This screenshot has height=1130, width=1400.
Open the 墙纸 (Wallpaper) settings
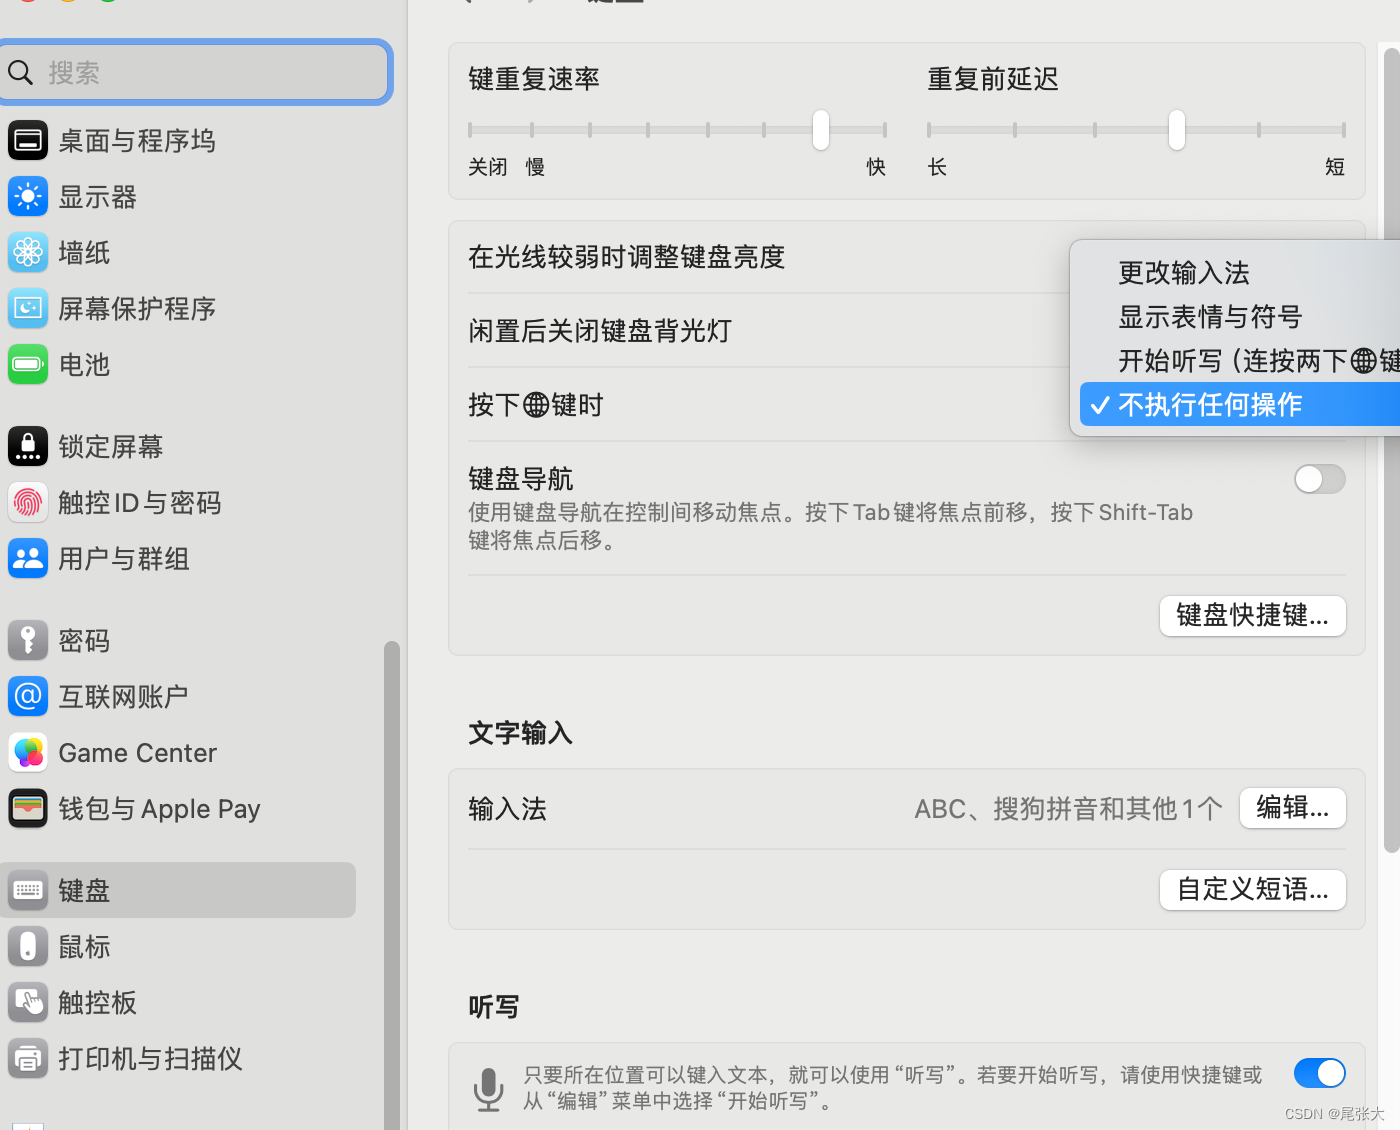coord(83,252)
